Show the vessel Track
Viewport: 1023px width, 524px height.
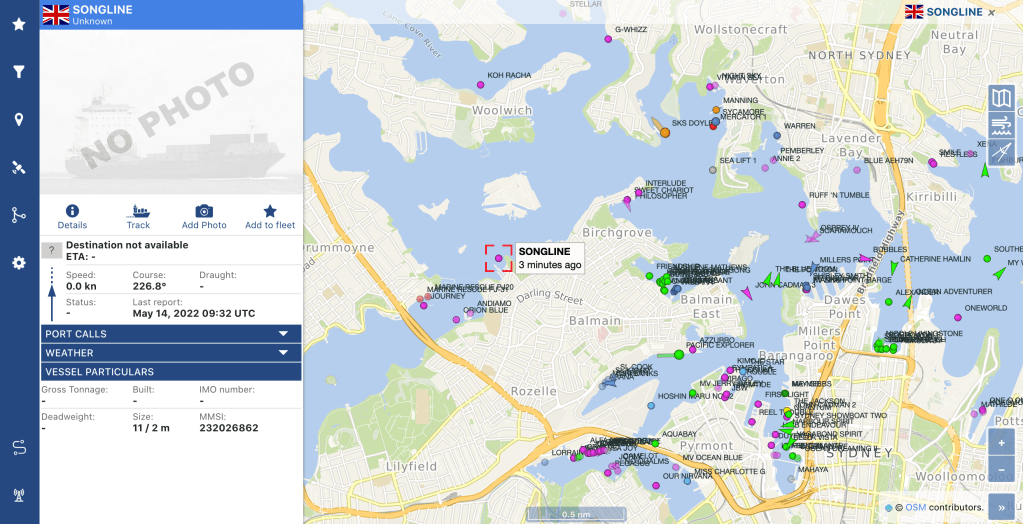(x=138, y=216)
